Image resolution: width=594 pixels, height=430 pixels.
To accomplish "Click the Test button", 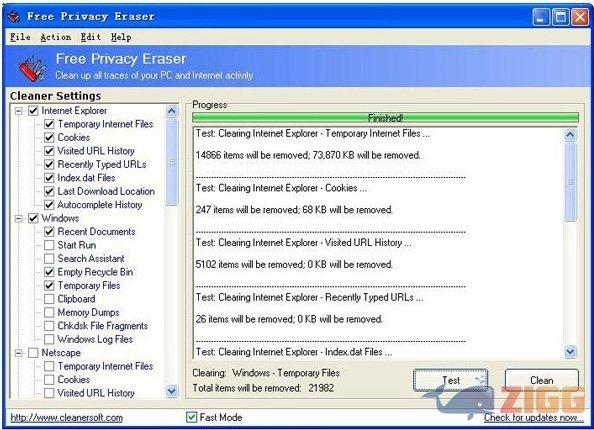I will click(x=450, y=380).
